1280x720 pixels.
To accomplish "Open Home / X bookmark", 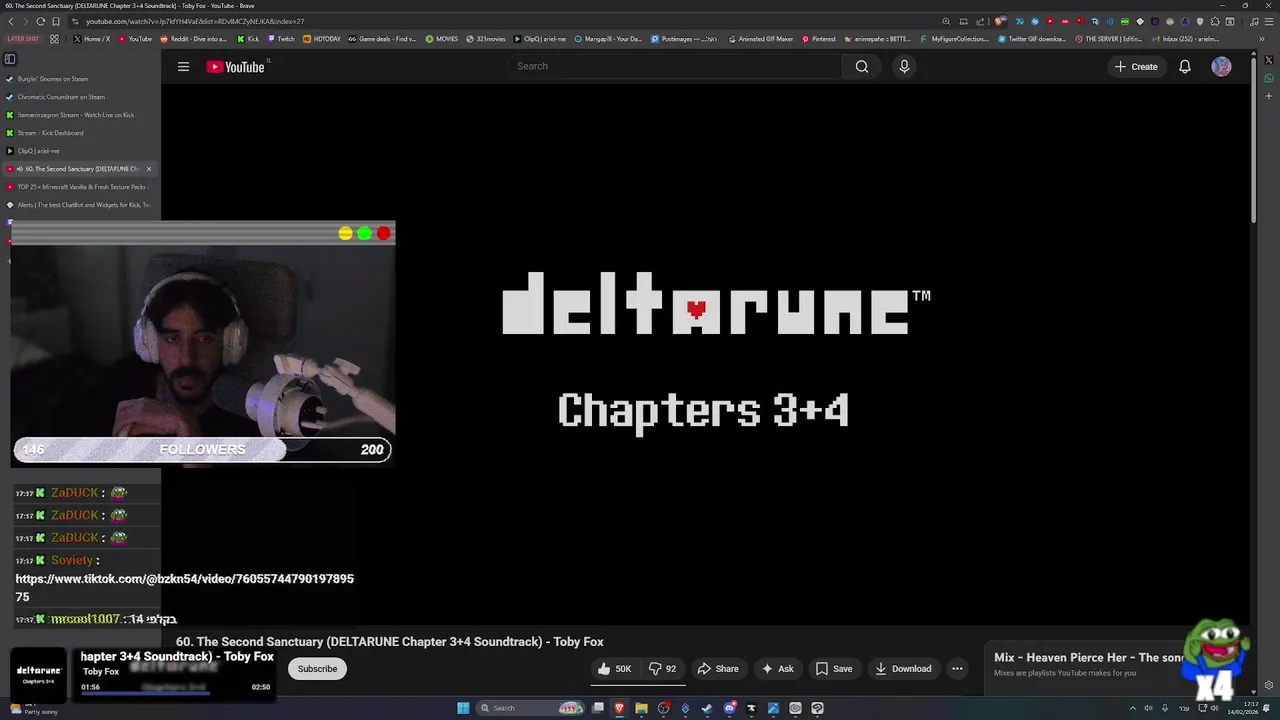I will coord(91,39).
